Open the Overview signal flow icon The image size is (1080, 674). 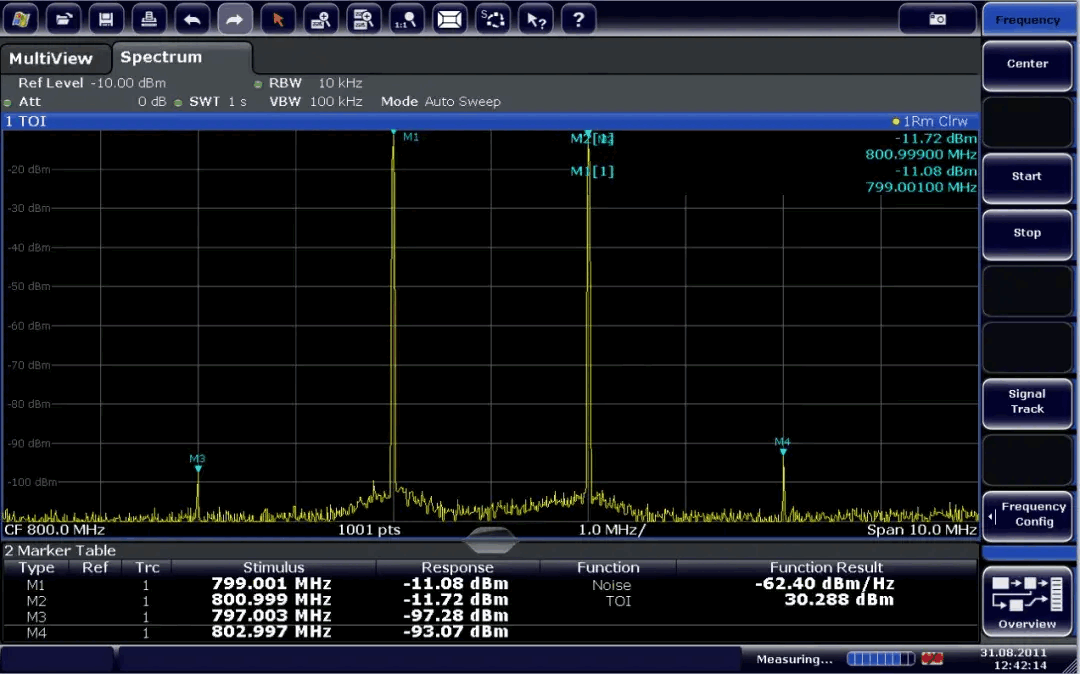[1027, 602]
